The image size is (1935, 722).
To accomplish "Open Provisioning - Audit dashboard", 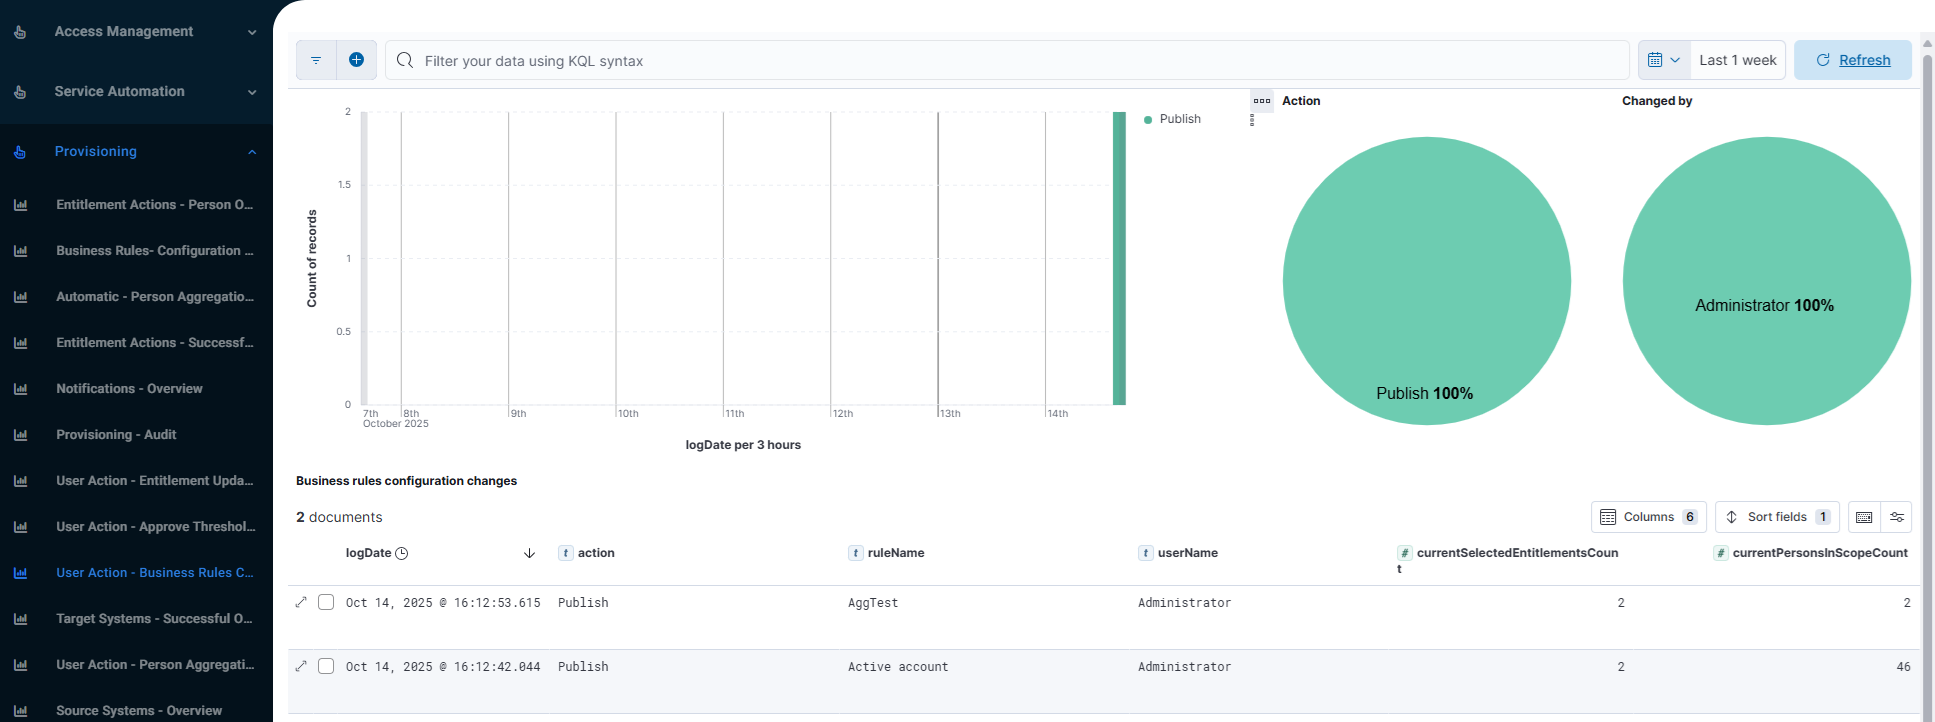I will pyautogui.click(x=116, y=435).
